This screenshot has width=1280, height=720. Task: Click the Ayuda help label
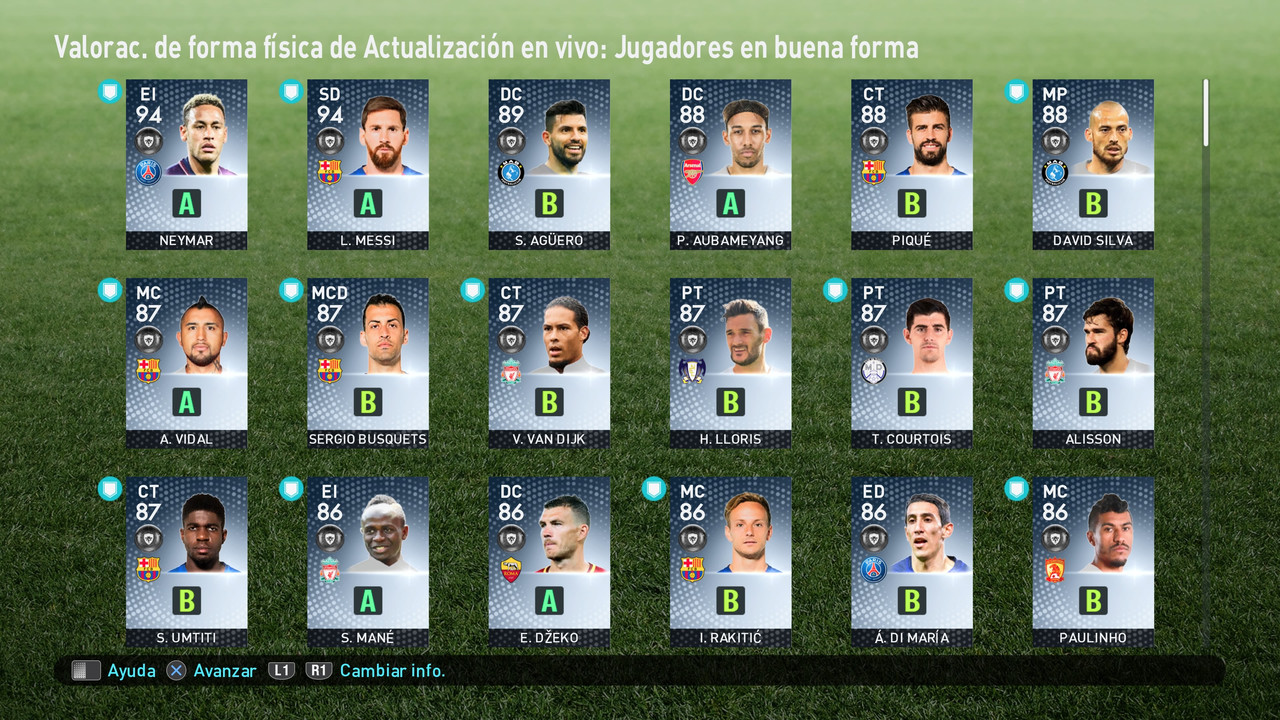[132, 671]
